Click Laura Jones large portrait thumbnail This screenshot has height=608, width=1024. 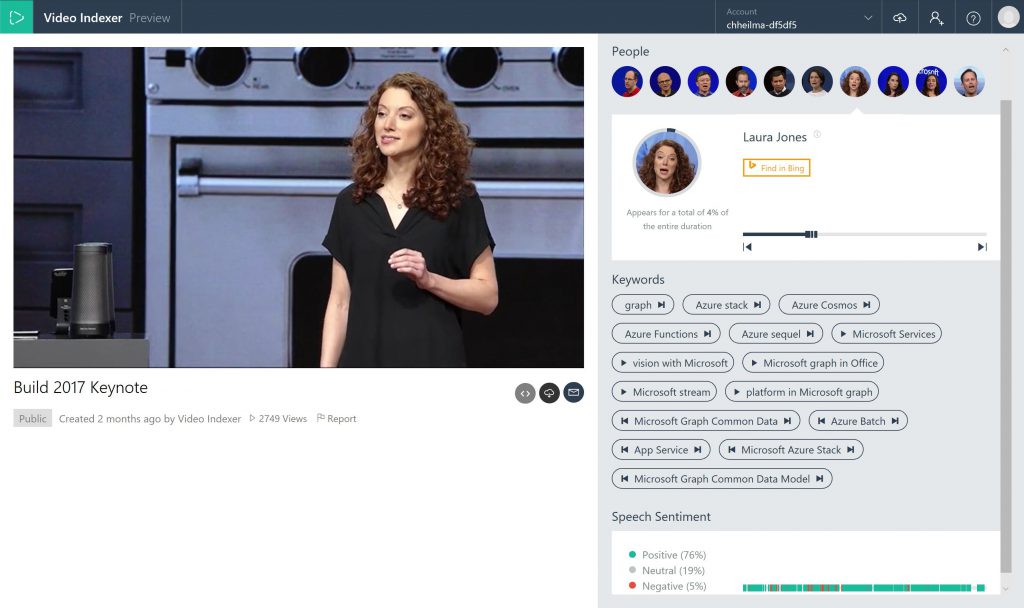(667, 163)
